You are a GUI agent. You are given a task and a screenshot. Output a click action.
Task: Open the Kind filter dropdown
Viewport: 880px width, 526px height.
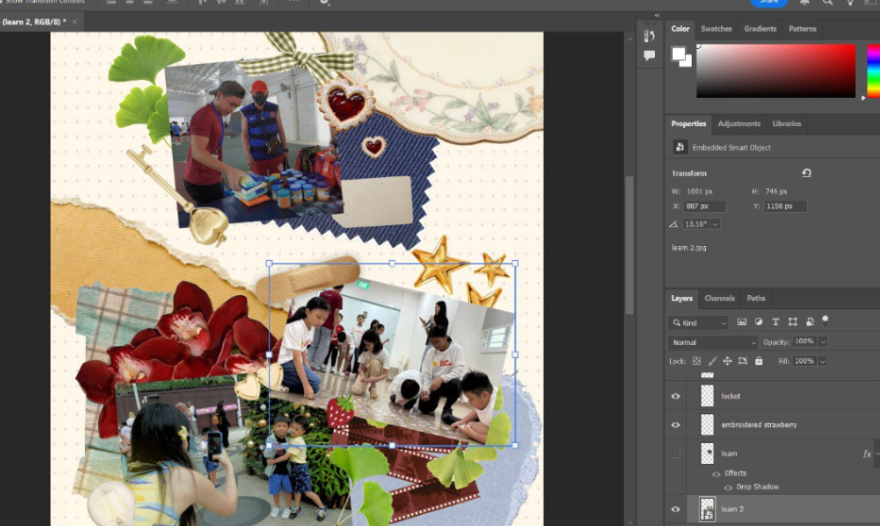[x=698, y=323]
